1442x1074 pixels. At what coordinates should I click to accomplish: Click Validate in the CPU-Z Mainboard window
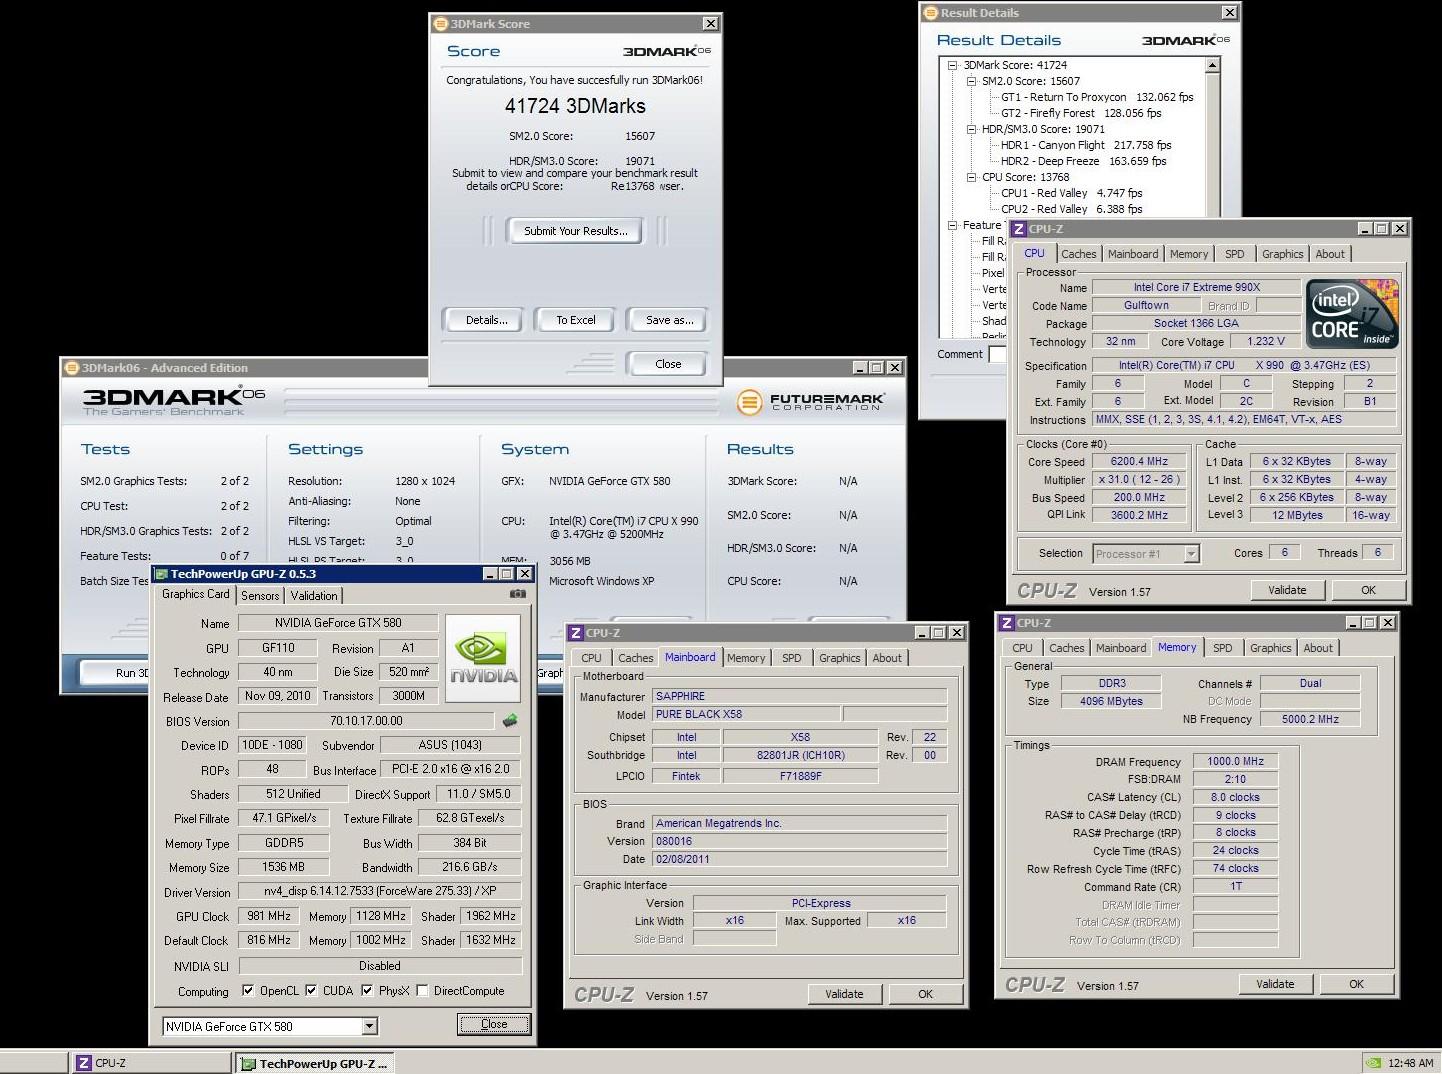click(844, 994)
